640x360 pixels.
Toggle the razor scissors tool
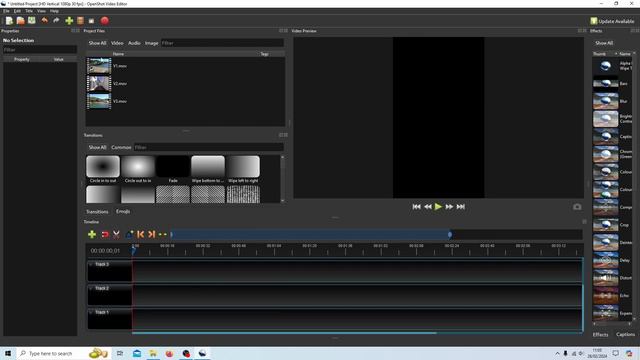116,234
